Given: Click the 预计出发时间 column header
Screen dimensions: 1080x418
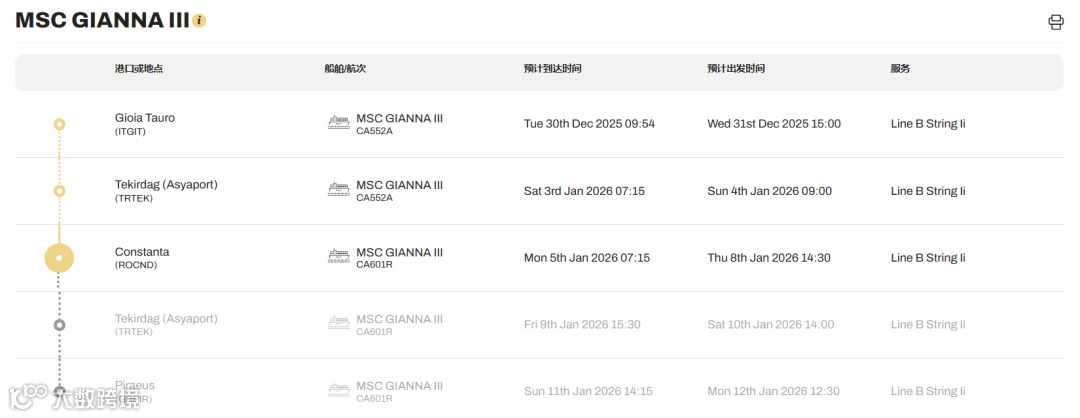Looking at the screenshot, I should [735, 69].
